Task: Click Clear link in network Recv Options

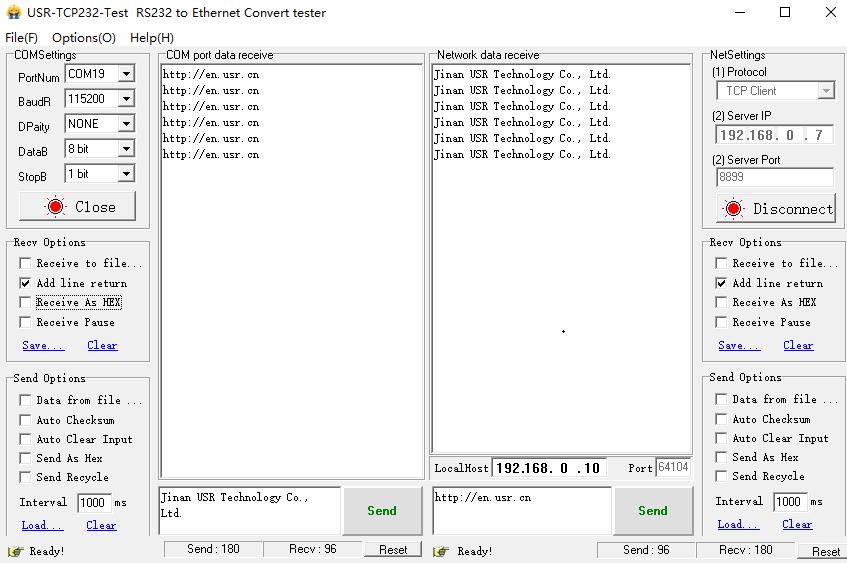Action: [x=798, y=345]
